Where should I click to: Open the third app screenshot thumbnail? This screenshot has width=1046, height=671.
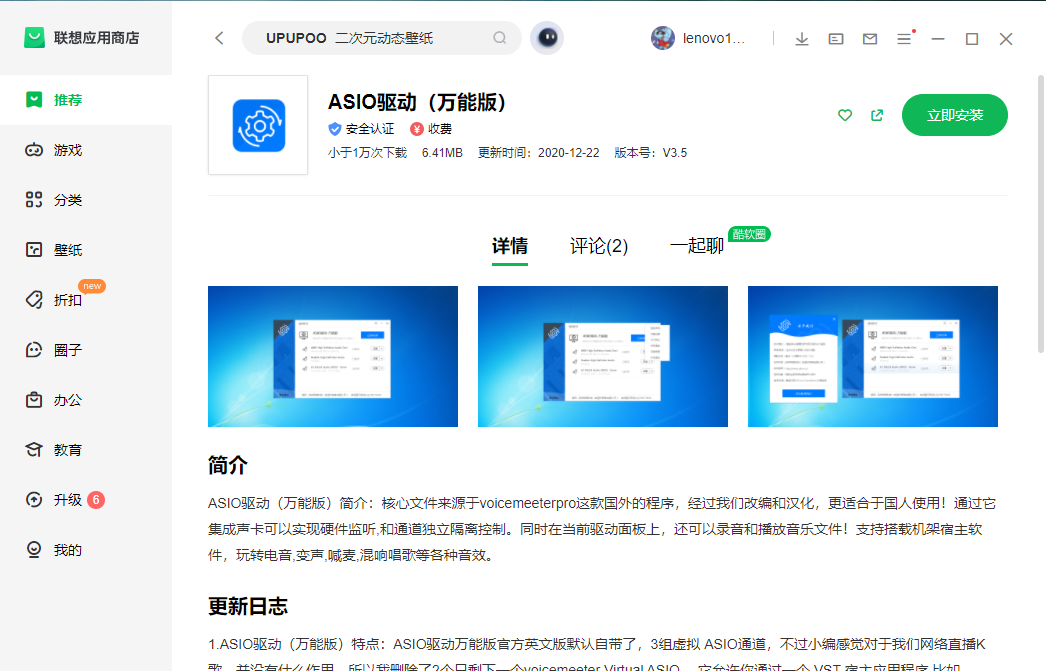(x=873, y=356)
